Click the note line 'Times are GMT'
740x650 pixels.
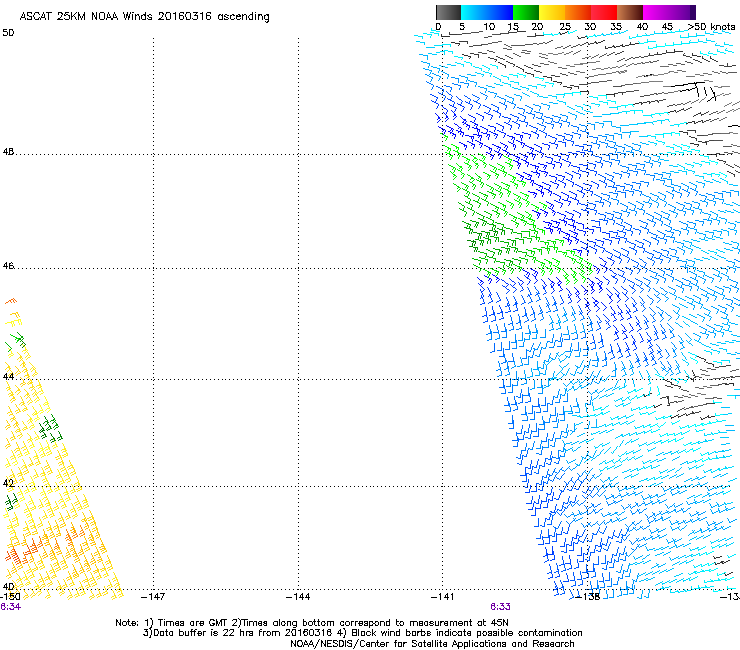point(193,623)
